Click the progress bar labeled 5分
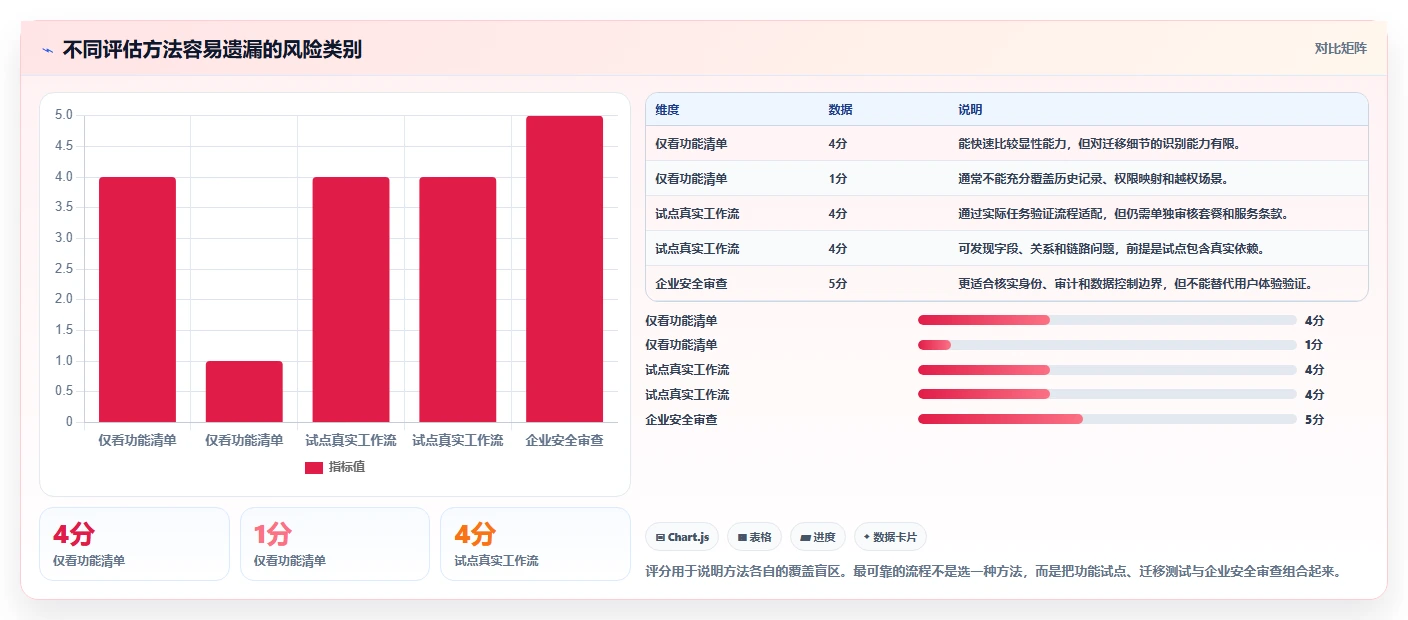This screenshot has height=620, width=1408. pos(1107,420)
